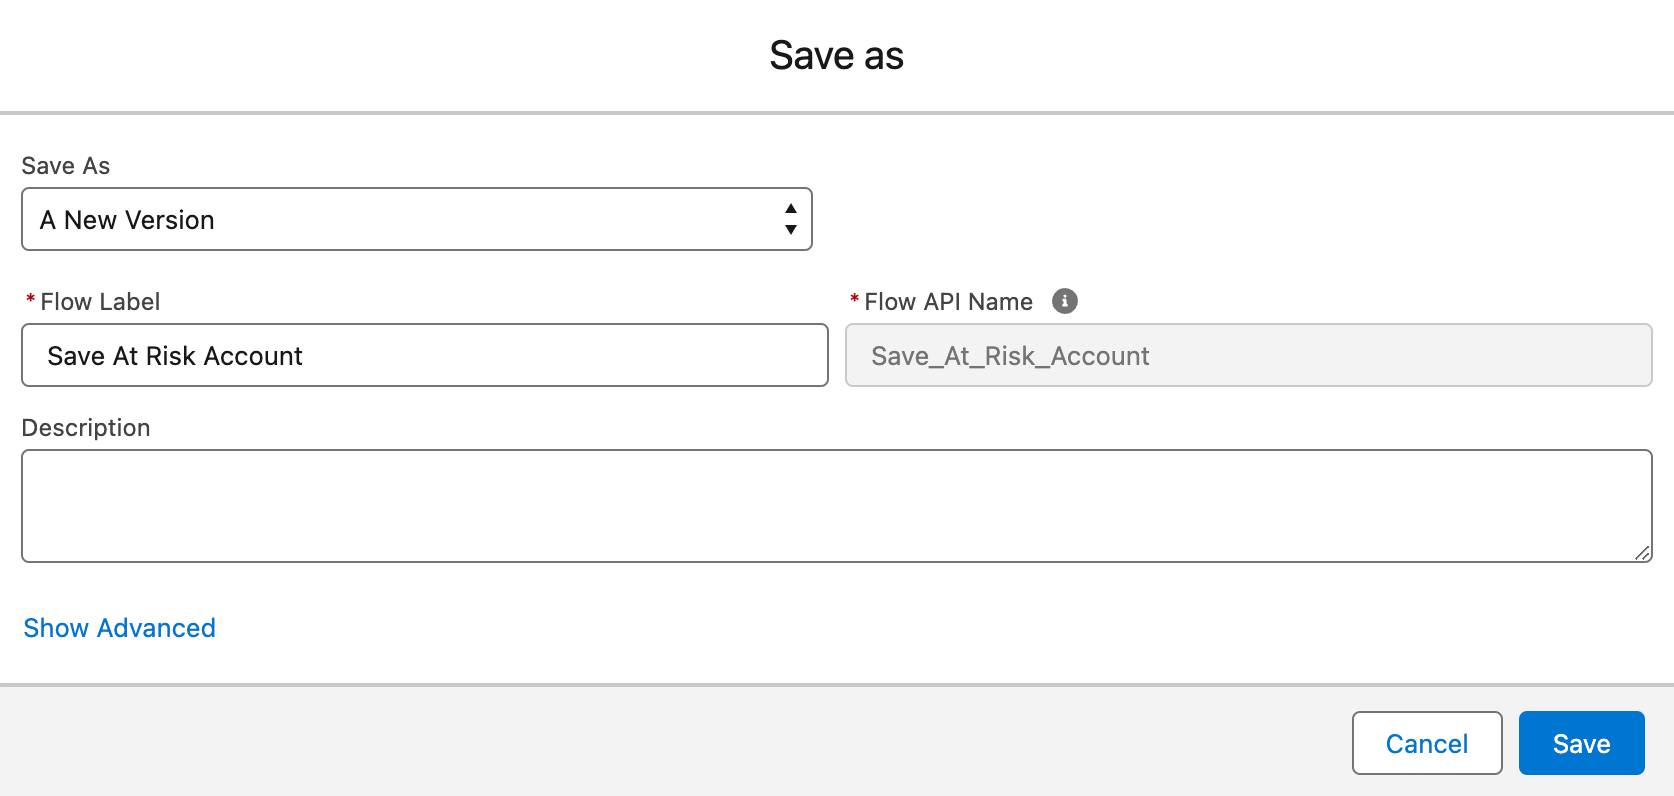Click the Description text area
Screen dimensions: 1674x796
click(836, 505)
